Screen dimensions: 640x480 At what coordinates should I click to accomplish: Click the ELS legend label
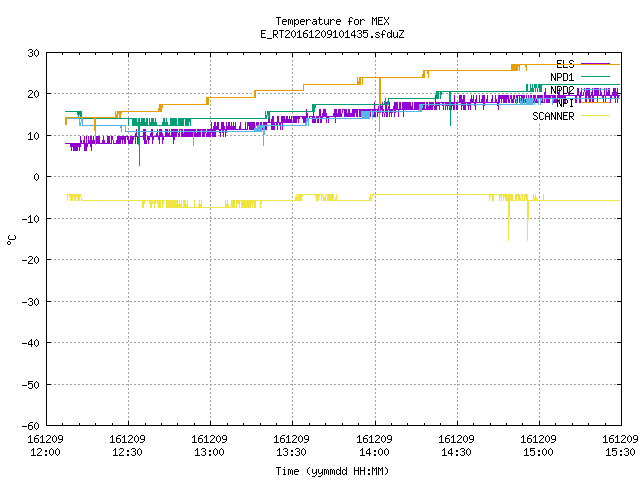565,64
